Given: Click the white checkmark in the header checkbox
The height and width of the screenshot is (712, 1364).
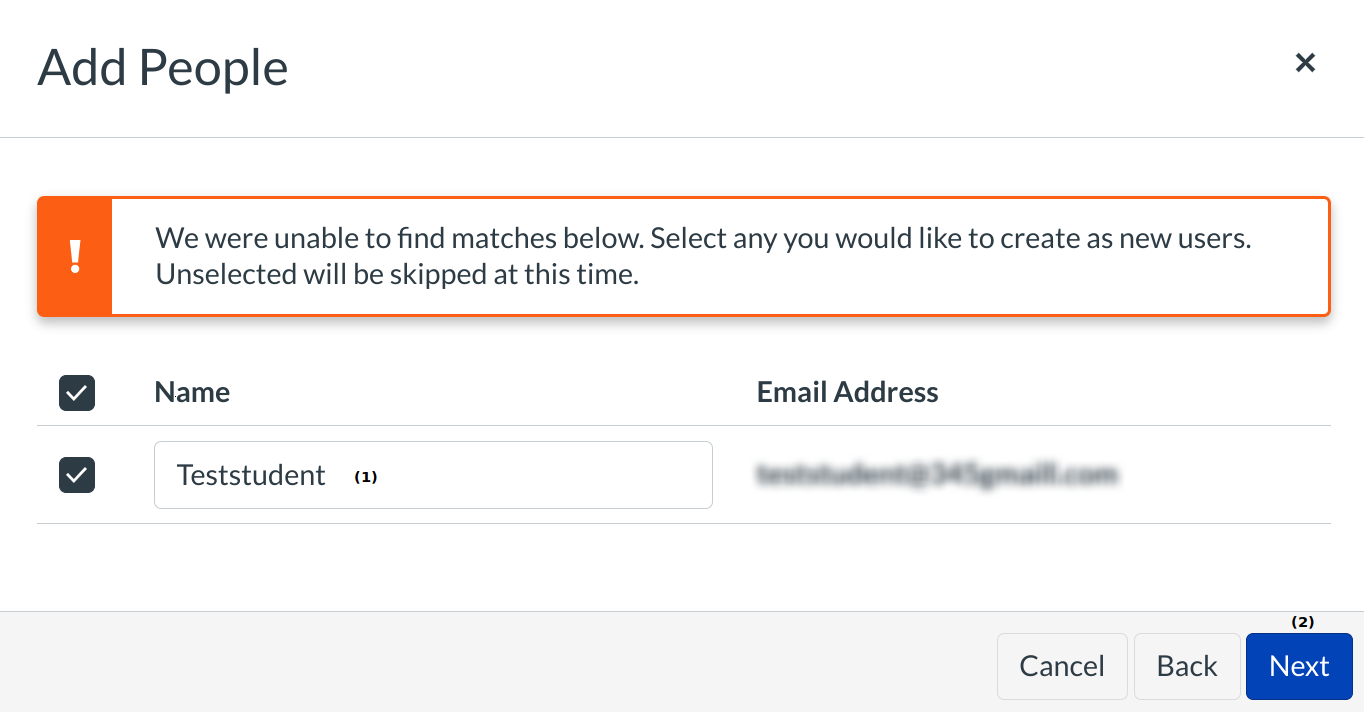Looking at the screenshot, I should 77,393.
